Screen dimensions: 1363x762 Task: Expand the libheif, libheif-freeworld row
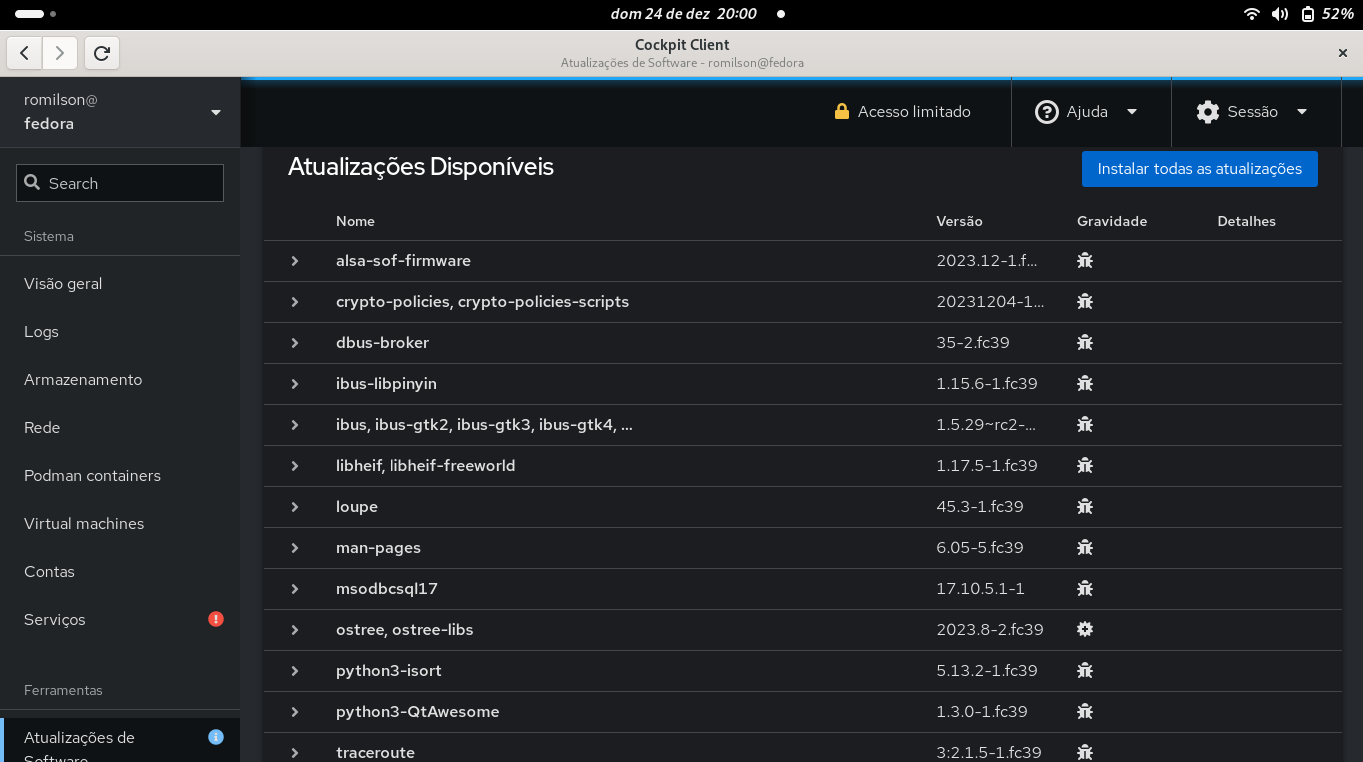click(x=295, y=466)
